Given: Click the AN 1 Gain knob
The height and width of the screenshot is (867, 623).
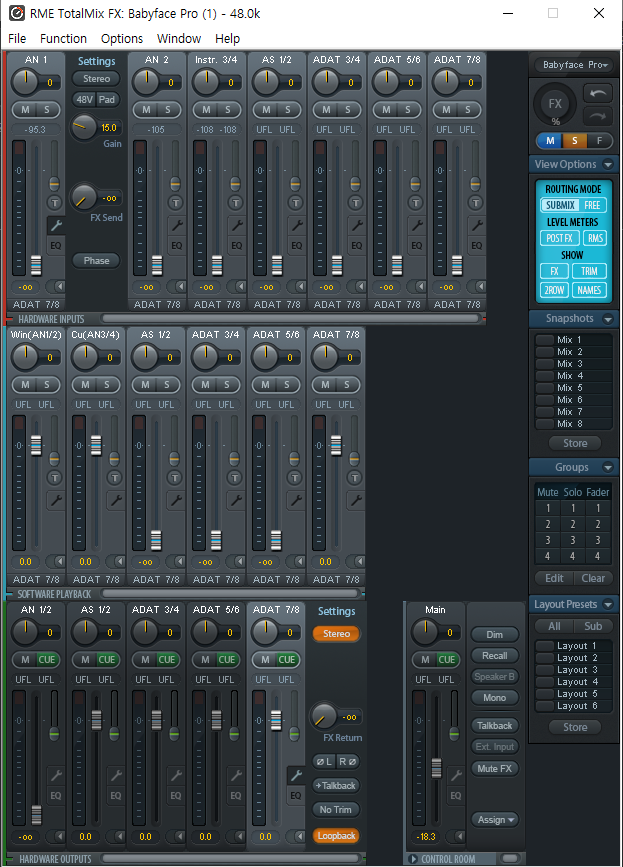Looking at the screenshot, I should coord(83,128).
